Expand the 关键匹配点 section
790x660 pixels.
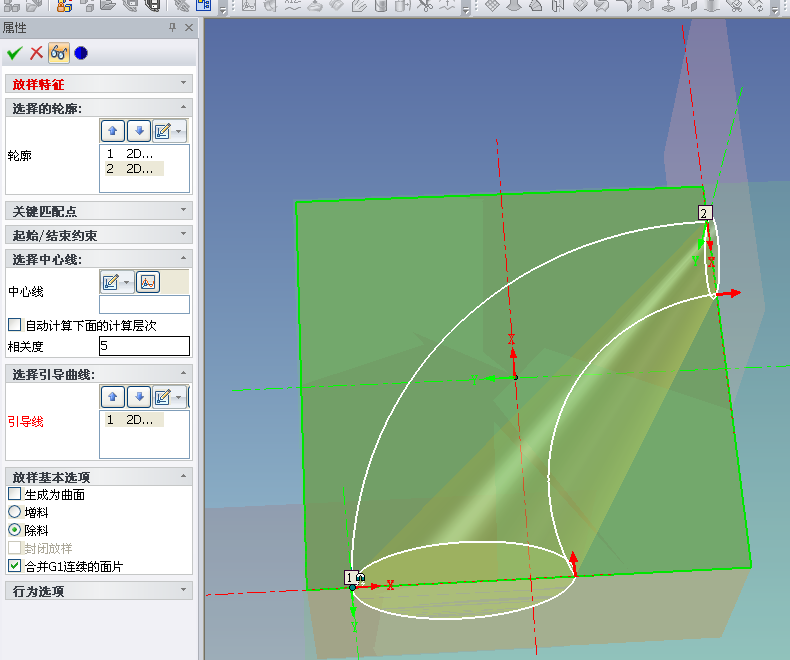[98, 211]
